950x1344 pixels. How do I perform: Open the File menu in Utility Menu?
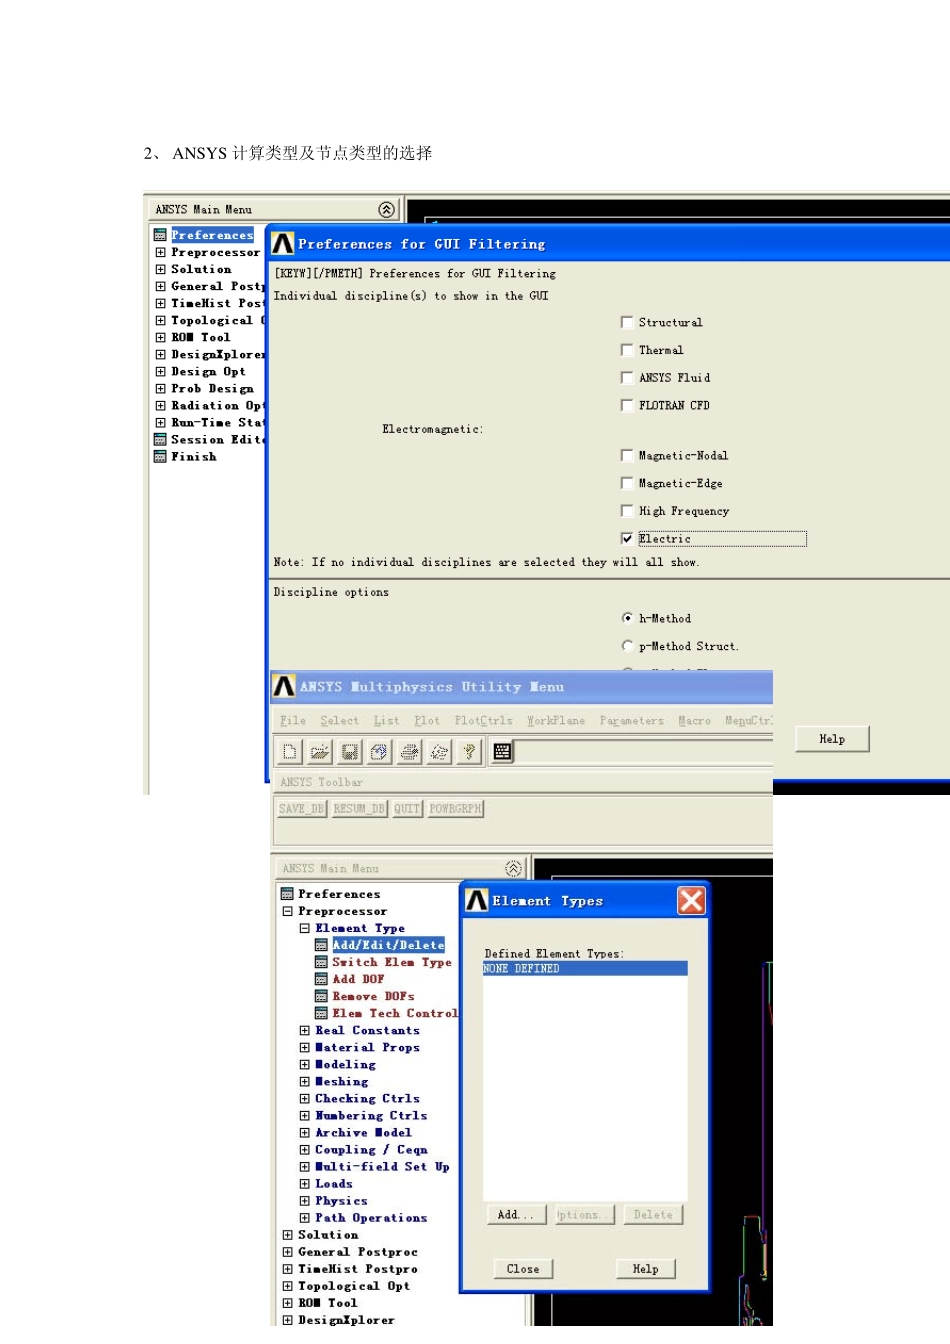coord(293,720)
